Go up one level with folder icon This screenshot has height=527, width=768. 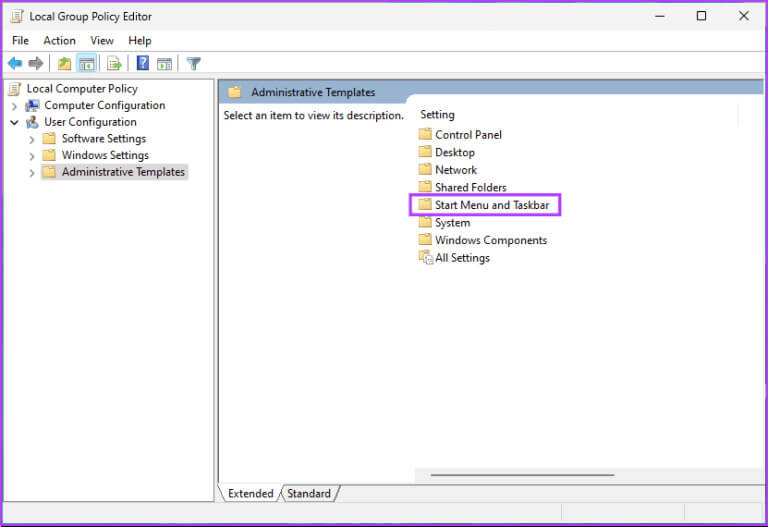[x=64, y=63]
